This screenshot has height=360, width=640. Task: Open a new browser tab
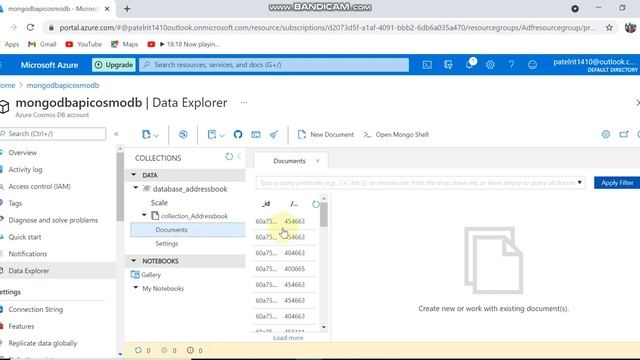(127, 9)
